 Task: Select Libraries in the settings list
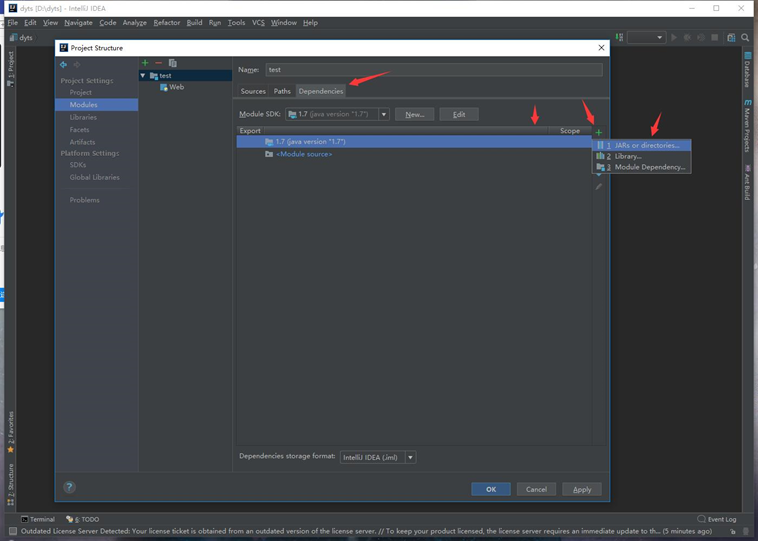pyautogui.click(x=83, y=117)
